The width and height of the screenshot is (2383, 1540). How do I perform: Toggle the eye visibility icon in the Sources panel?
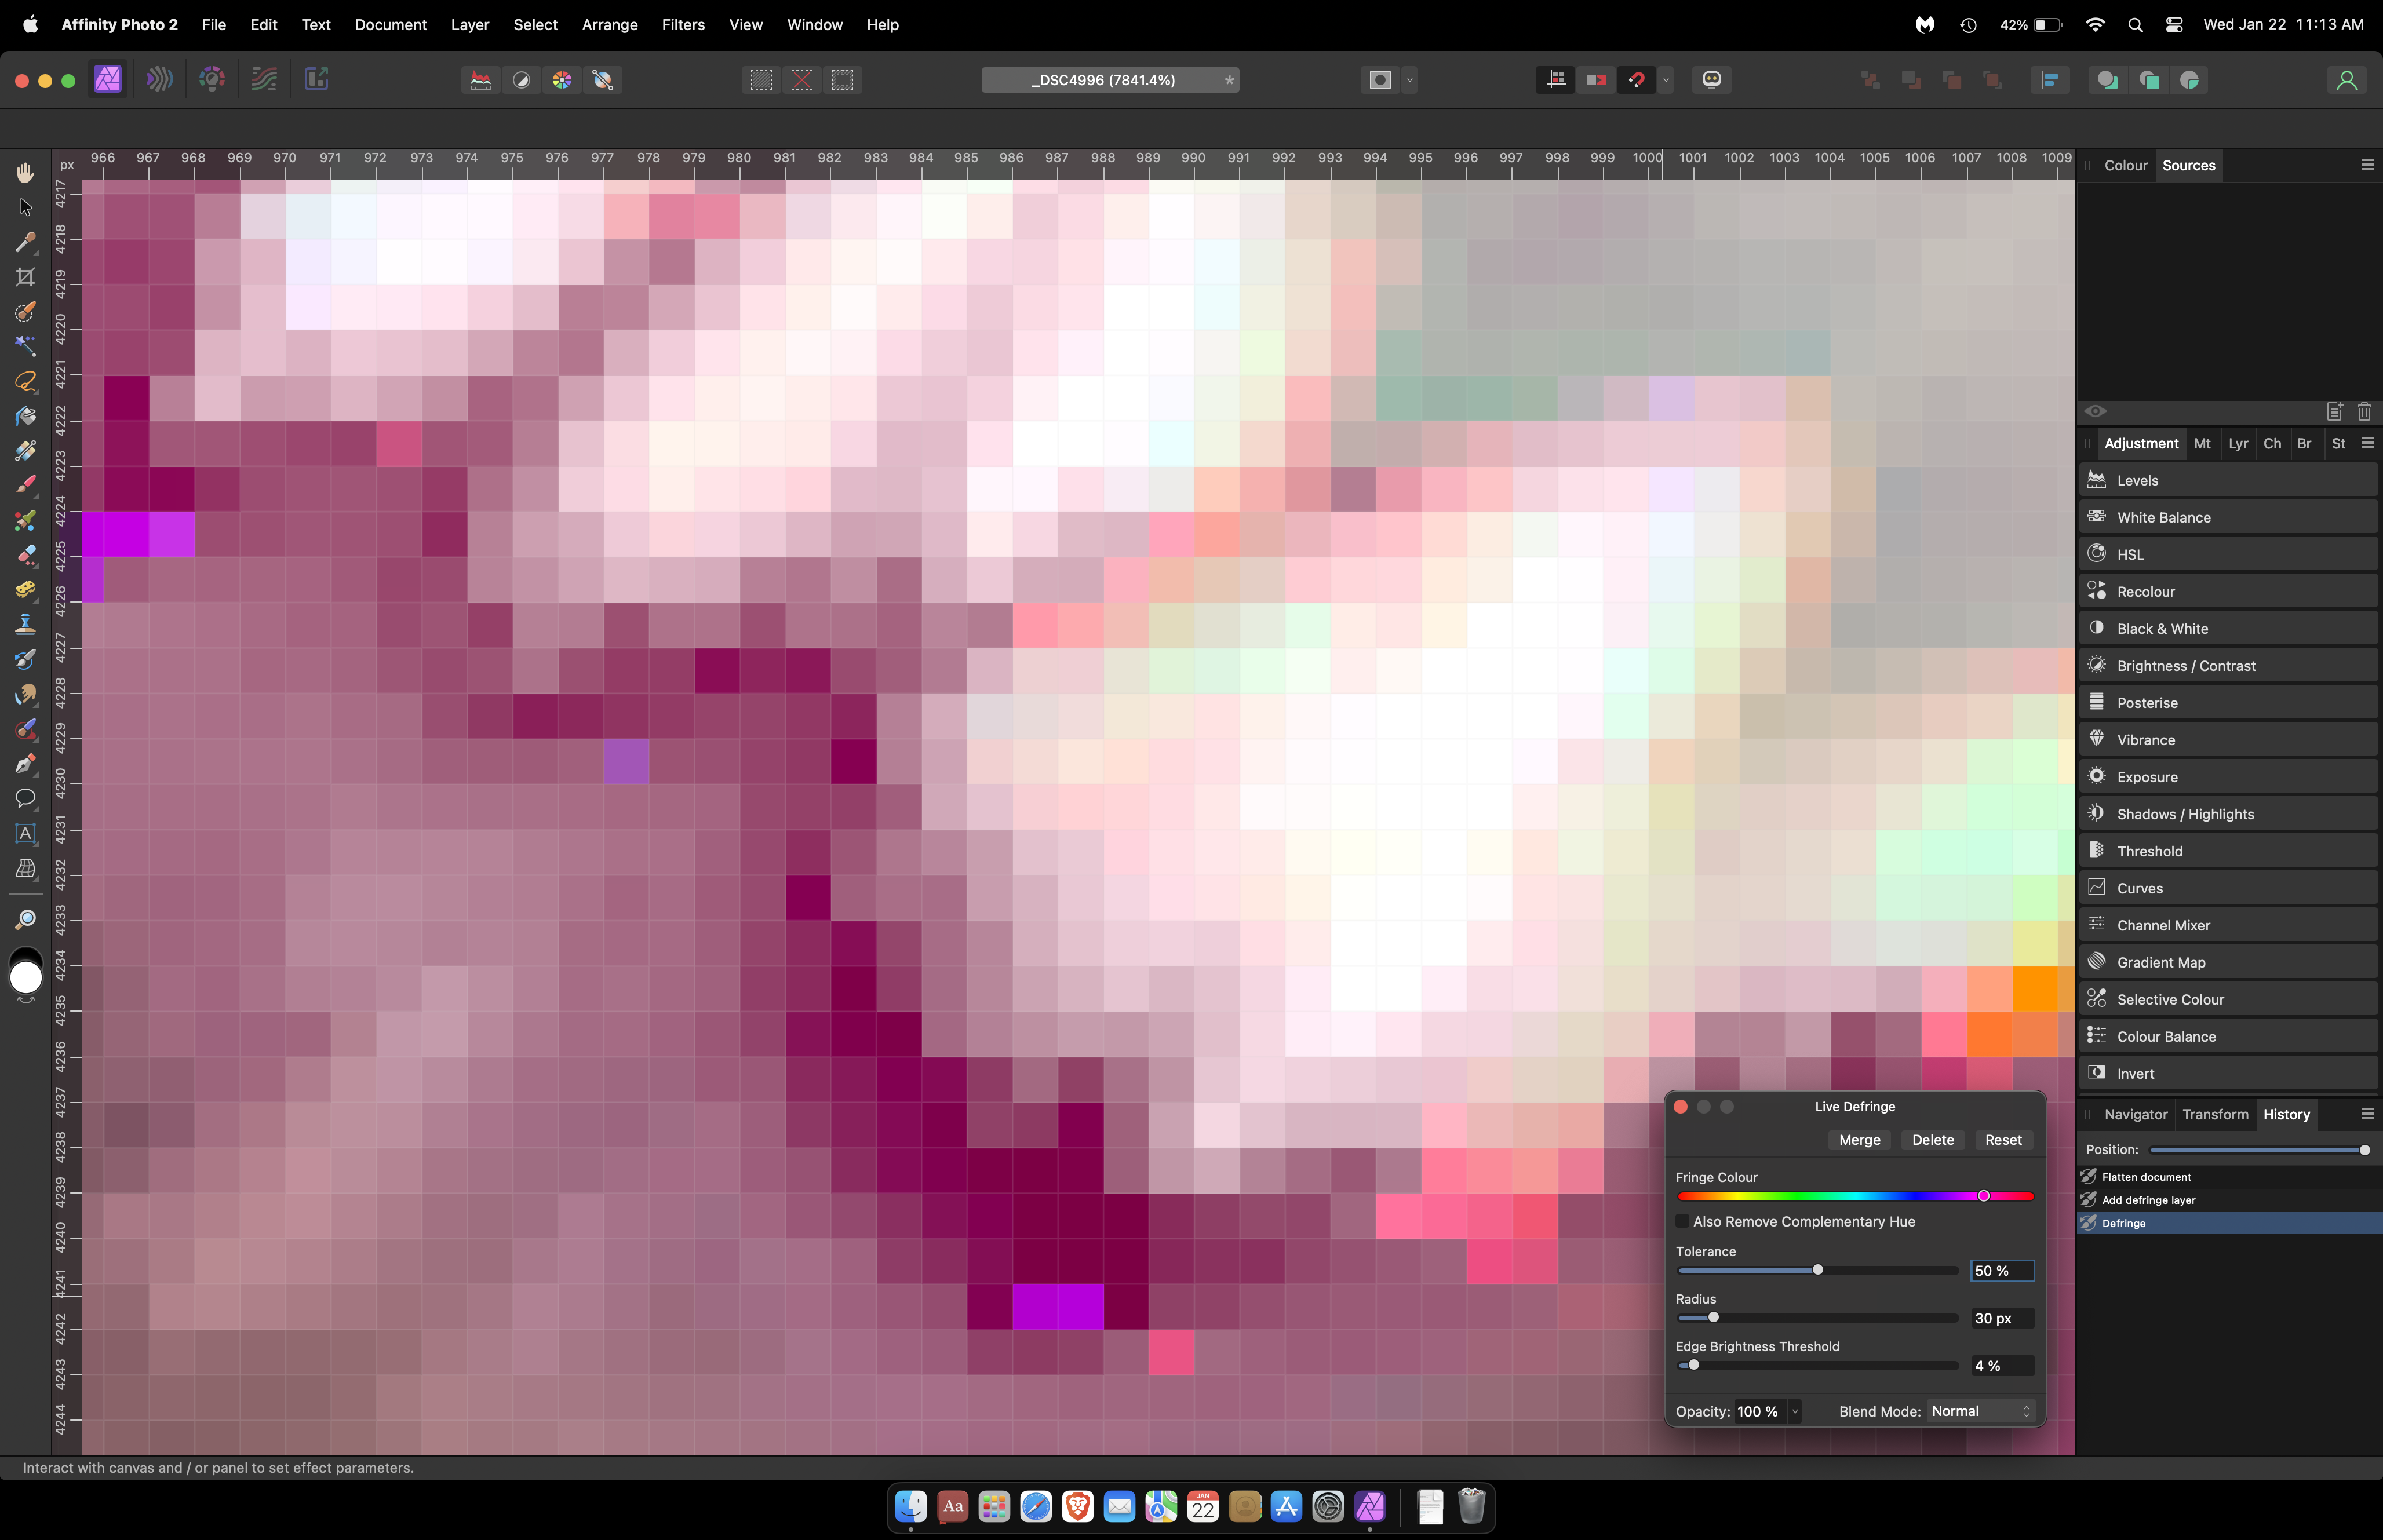pos(2095,411)
